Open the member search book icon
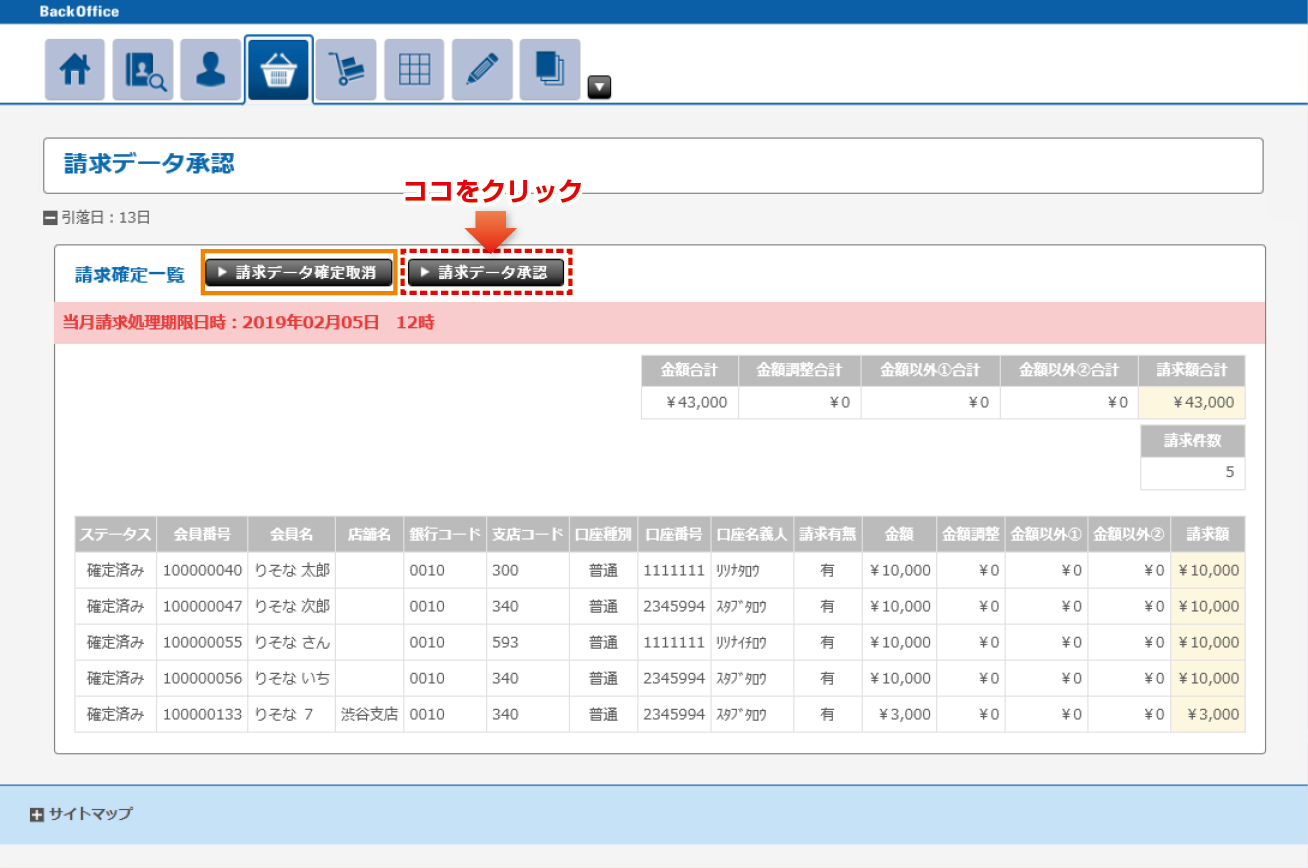This screenshot has width=1308, height=868. pos(143,70)
